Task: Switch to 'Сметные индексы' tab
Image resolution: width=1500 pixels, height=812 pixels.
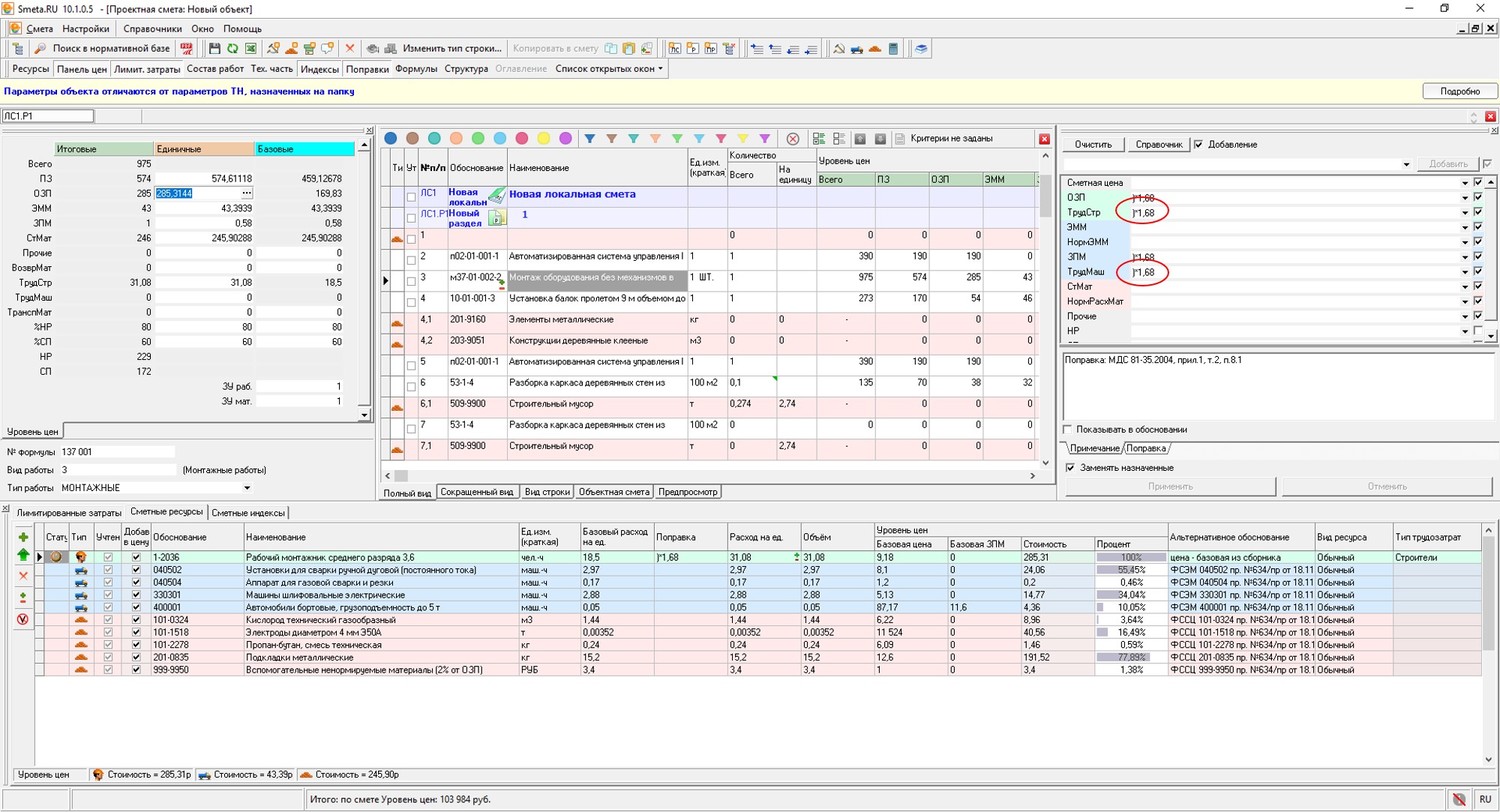Action: pyautogui.click(x=248, y=513)
